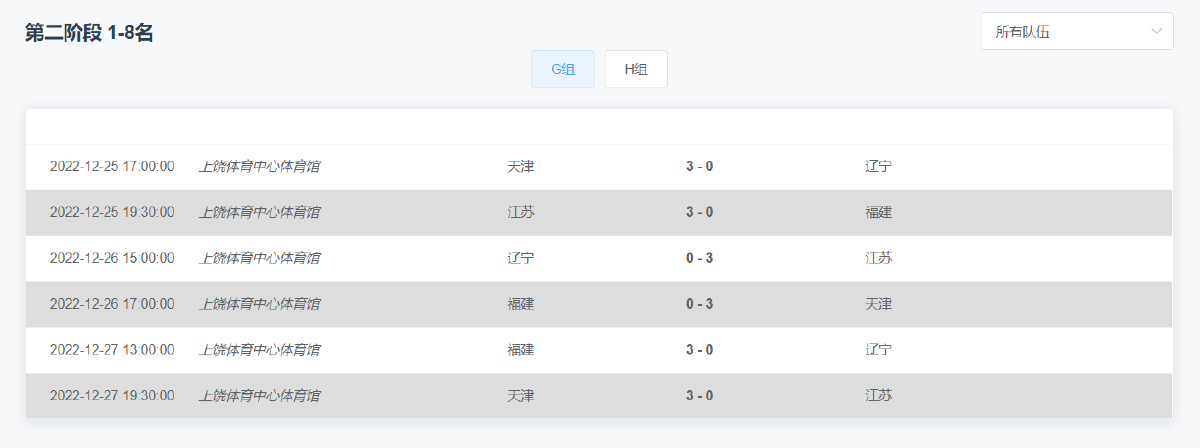
Task: Click the 0 - 3 score for 辽宁 vs 江苏
Action: [699, 259]
